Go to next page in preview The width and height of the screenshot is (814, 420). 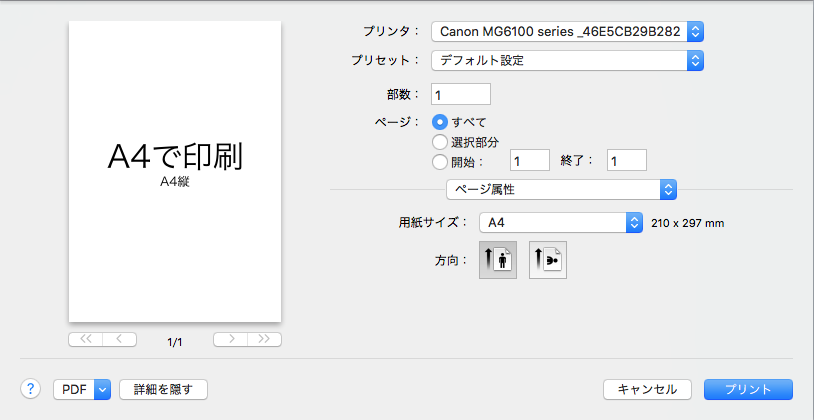click(231, 339)
